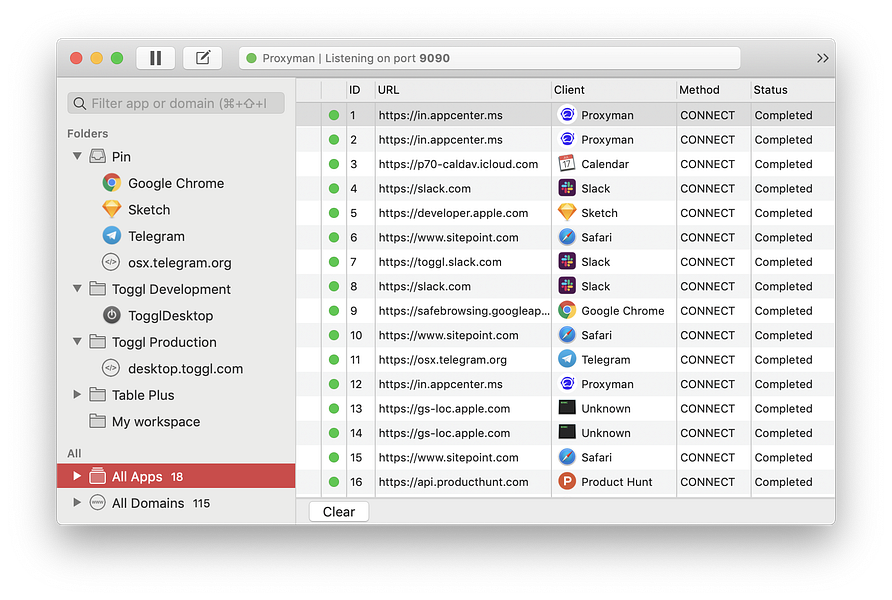892x600 pixels.
Task: Select the https://safebrowsing.googleap... URL
Action: pos(464,311)
